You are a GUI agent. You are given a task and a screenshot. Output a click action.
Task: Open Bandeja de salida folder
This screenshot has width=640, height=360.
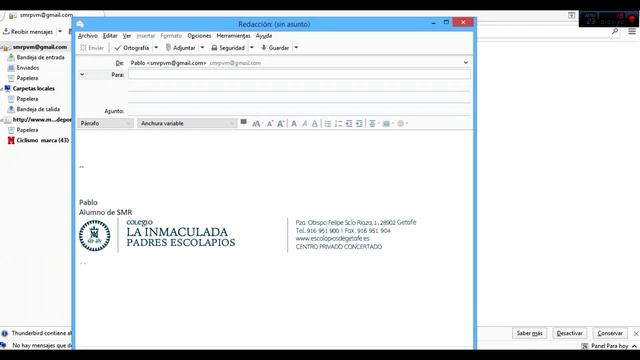(x=38, y=109)
